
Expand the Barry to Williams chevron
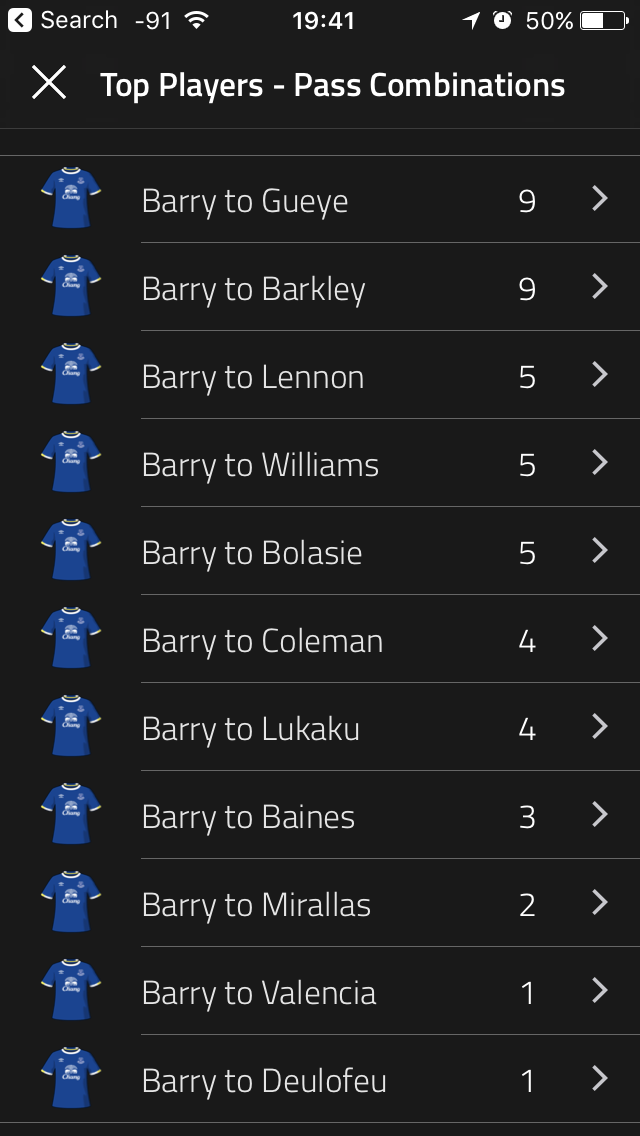599,462
